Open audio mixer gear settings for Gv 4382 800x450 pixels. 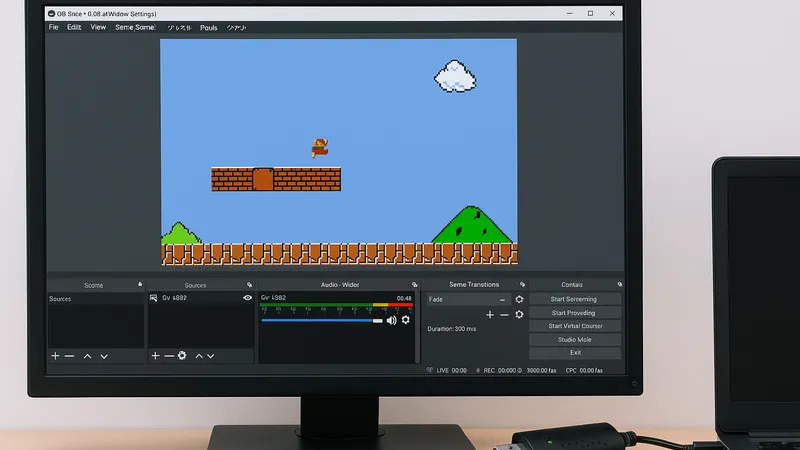click(406, 320)
